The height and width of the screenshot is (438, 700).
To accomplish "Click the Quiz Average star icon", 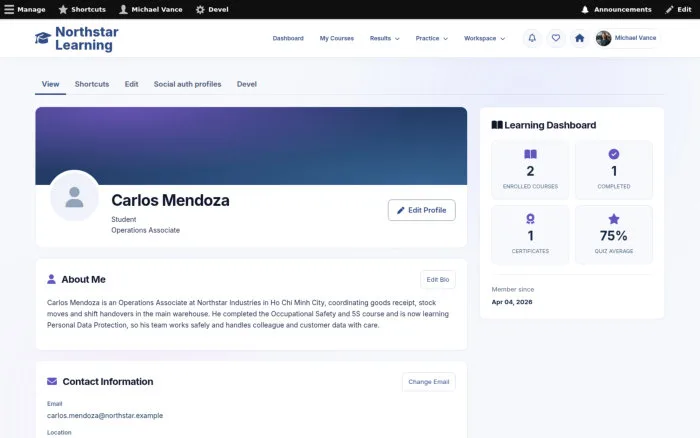I will 614,219.
